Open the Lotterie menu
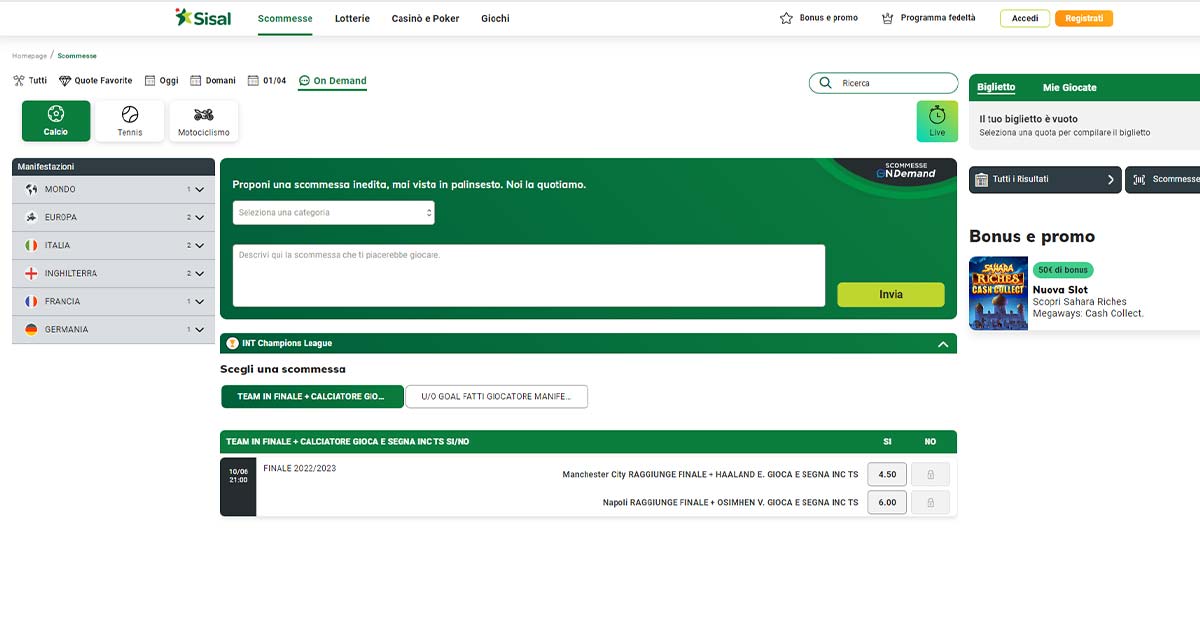Screen dimensions: 1200x623 pyautogui.click(x=352, y=18)
